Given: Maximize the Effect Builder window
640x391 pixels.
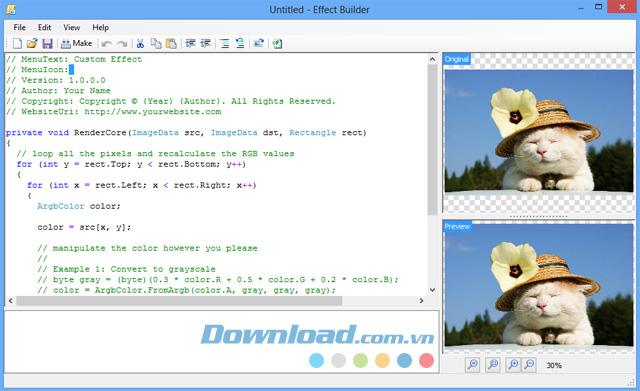Looking at the screenshot, I should point(598,7).
